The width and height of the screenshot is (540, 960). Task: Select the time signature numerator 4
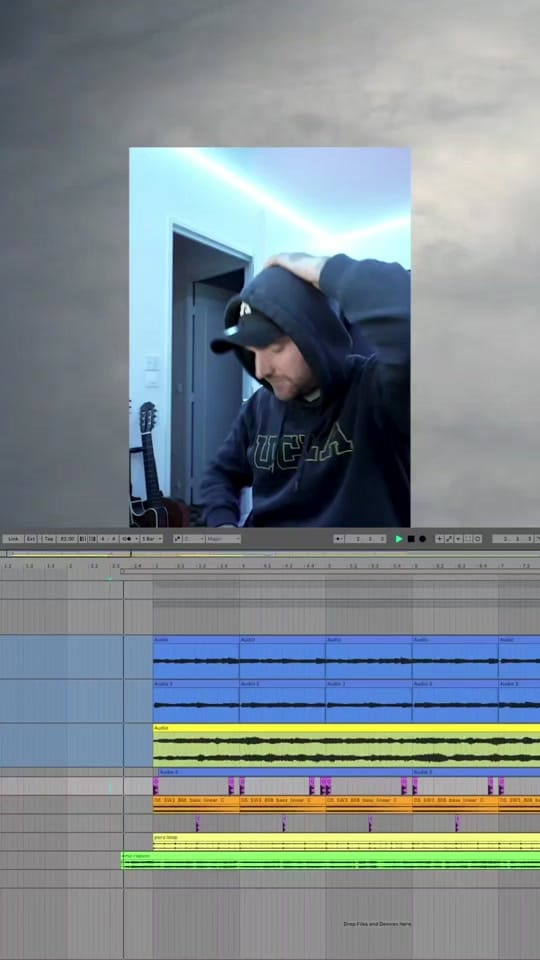[103, 539]
